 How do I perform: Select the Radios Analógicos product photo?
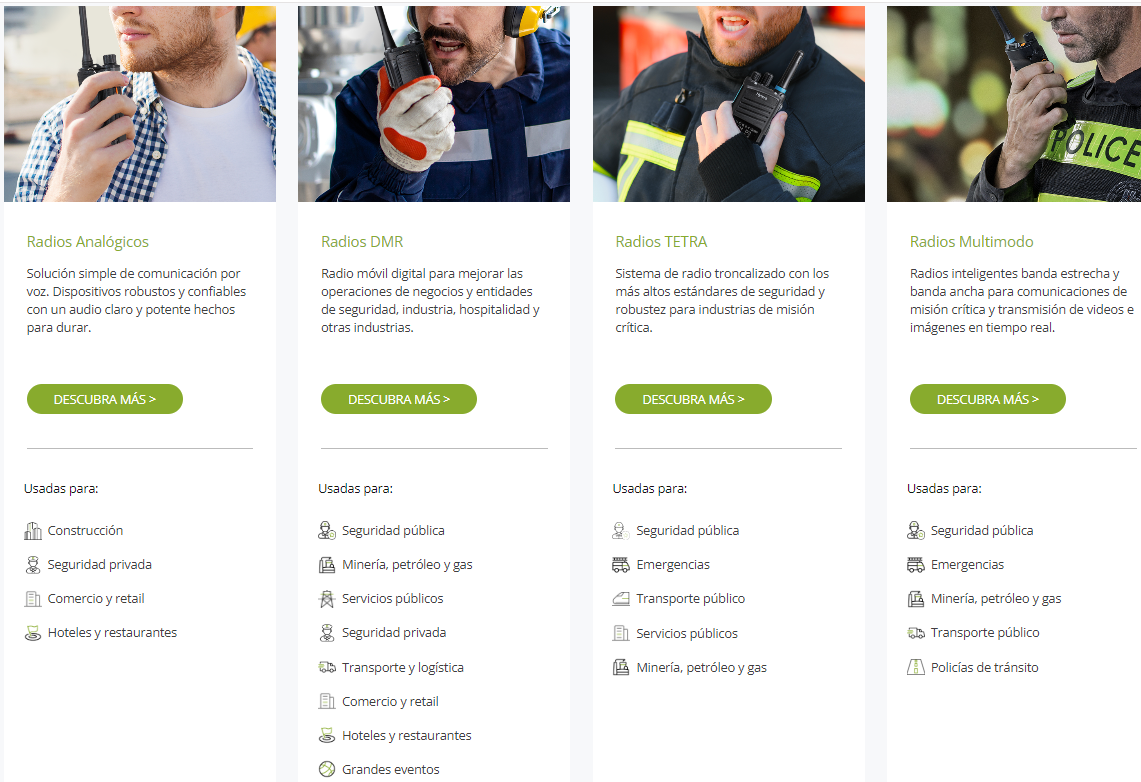pos(140,104)
